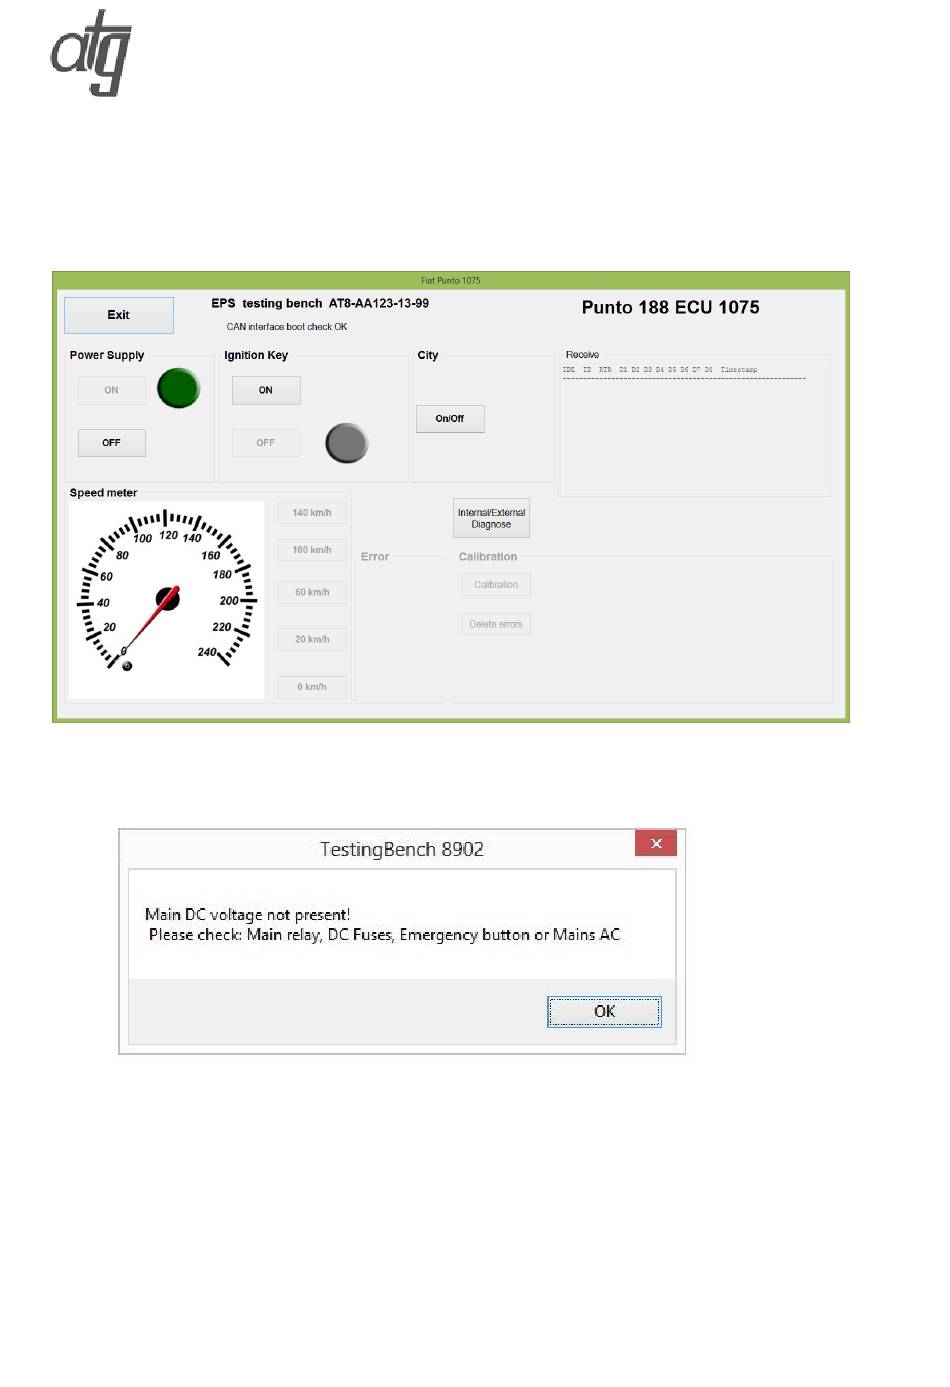950x1387 pixels.
Task: Select 'Main DC voltage not present!' message
Action: (x=247, y=914)
